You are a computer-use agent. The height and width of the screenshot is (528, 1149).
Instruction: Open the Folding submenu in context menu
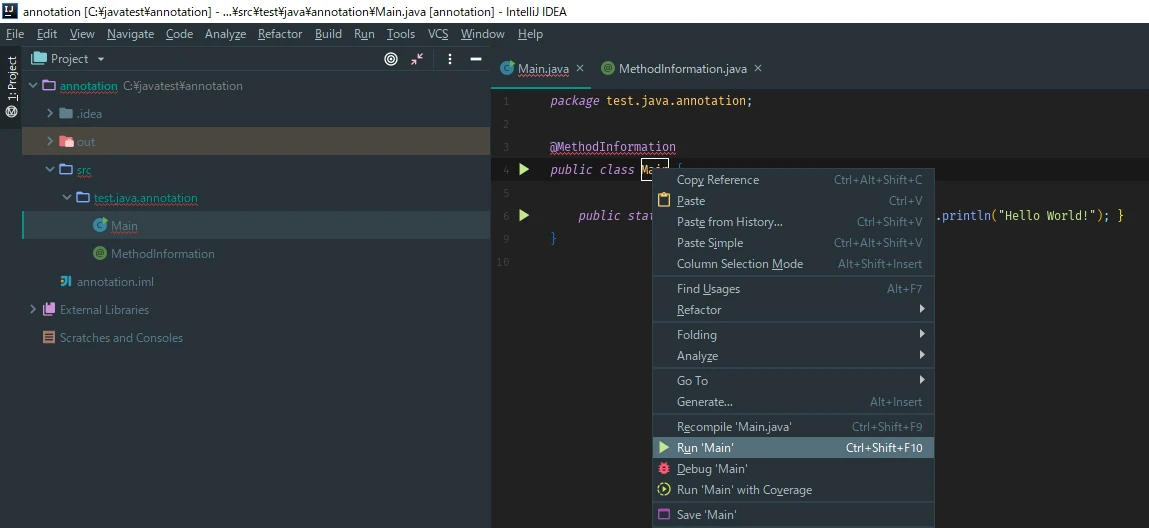coord(794,335)
